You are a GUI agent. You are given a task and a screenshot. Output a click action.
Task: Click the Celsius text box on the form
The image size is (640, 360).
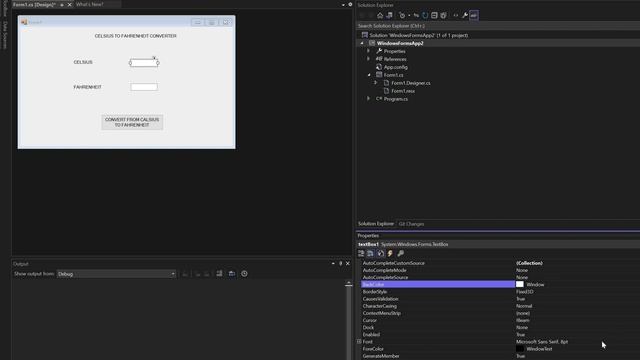pos(144,63)
